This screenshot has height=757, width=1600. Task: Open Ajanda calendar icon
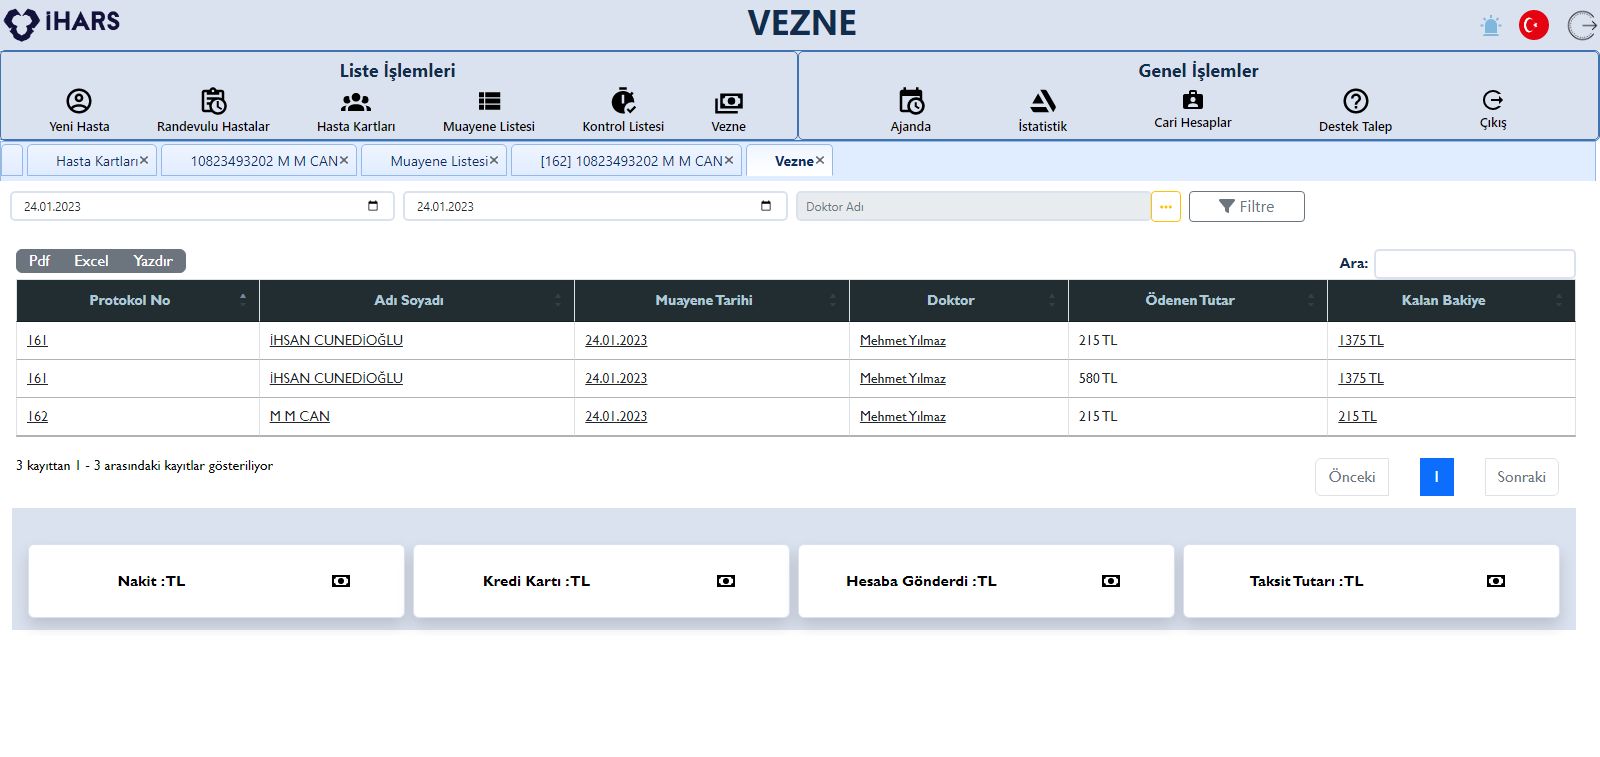(x=911, y=101)
